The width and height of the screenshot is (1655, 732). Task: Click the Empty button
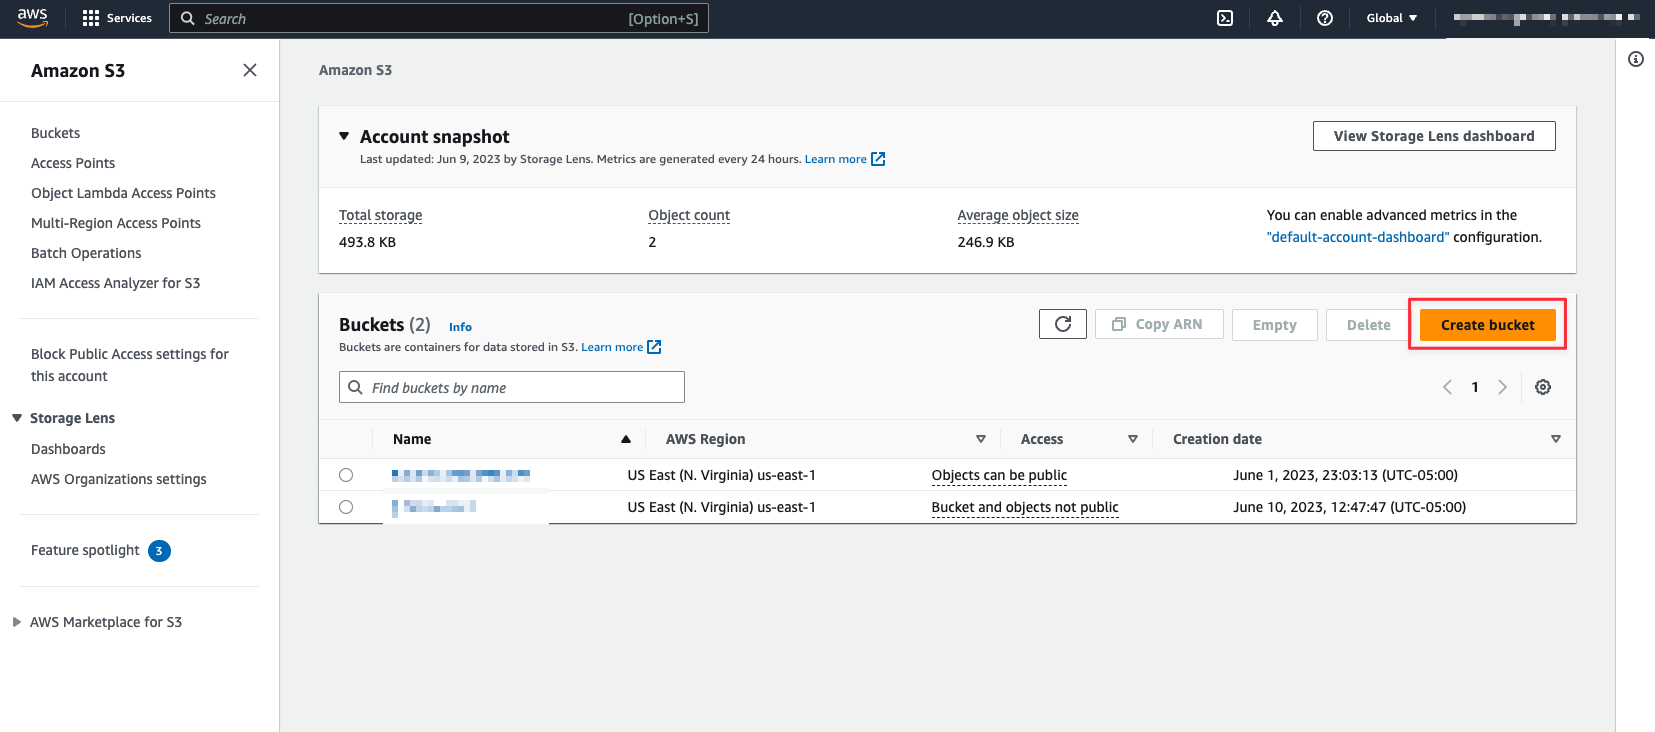click(1274, 325)
